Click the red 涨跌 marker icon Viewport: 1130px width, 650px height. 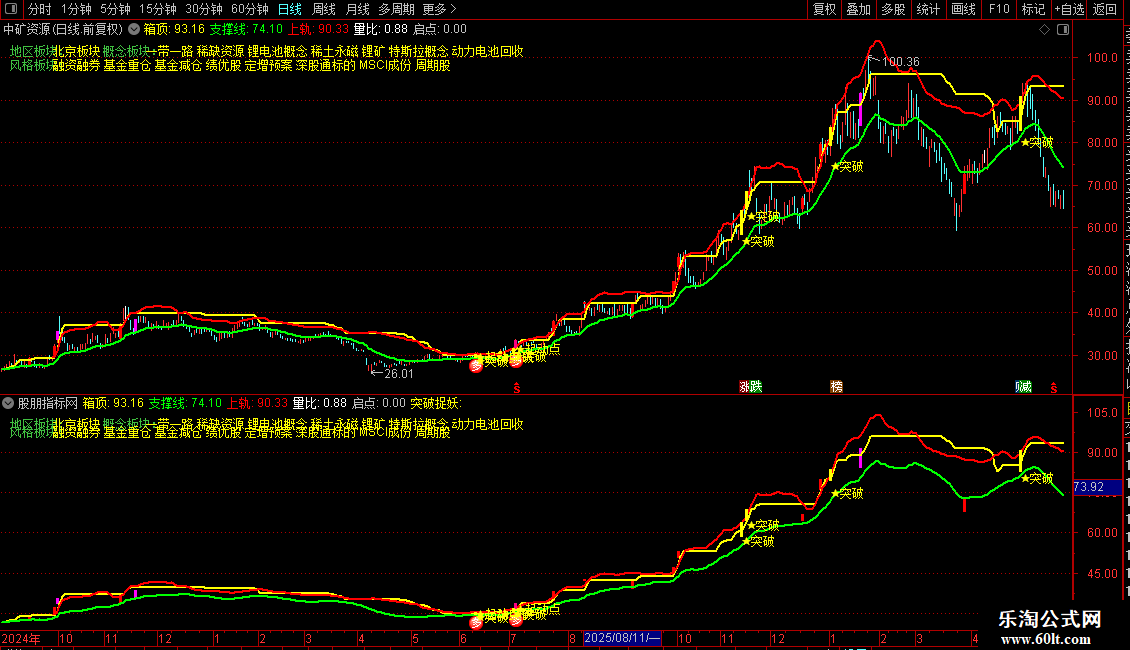coord(750,387)
